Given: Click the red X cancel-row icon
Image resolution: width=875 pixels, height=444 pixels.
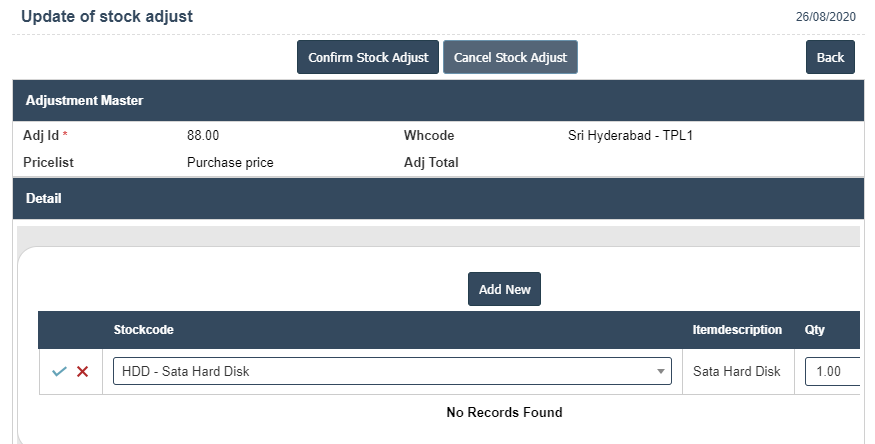Looking at the screenshot, I should click(x=83, y=372).
